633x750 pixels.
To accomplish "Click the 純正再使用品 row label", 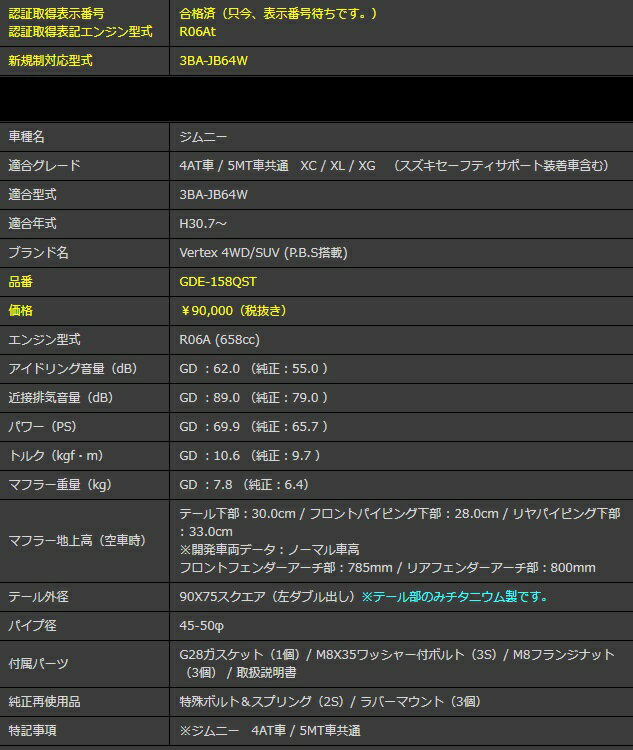I will tap(43, 701).
